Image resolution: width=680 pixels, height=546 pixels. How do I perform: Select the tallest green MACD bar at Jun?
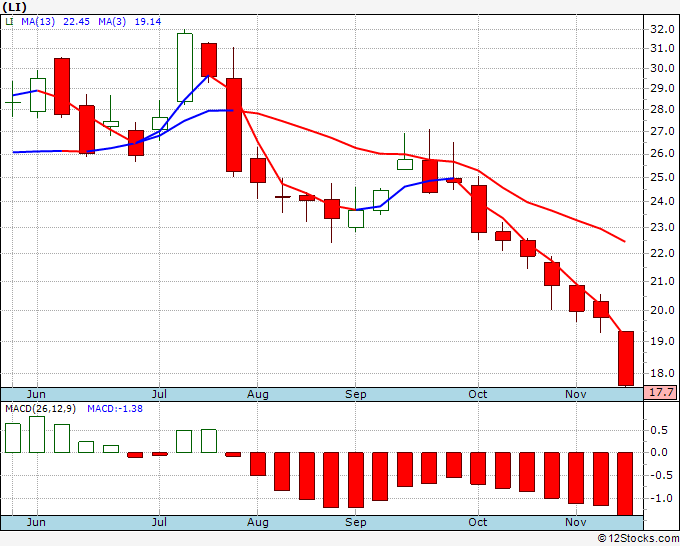(37, 435)
